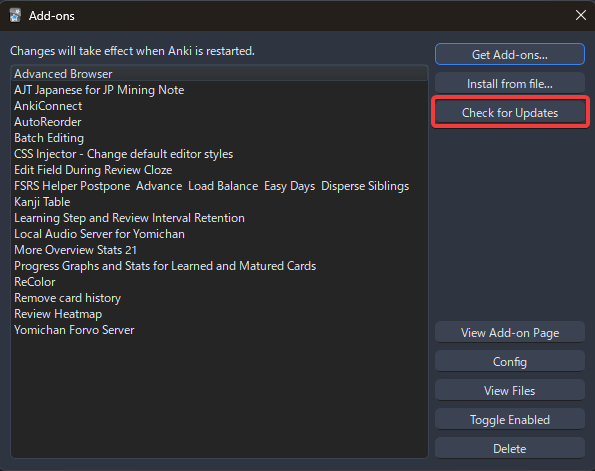Close the Add-ons dialog
The height and width of the screenshot is (471, 595).
tap(581, 15)
